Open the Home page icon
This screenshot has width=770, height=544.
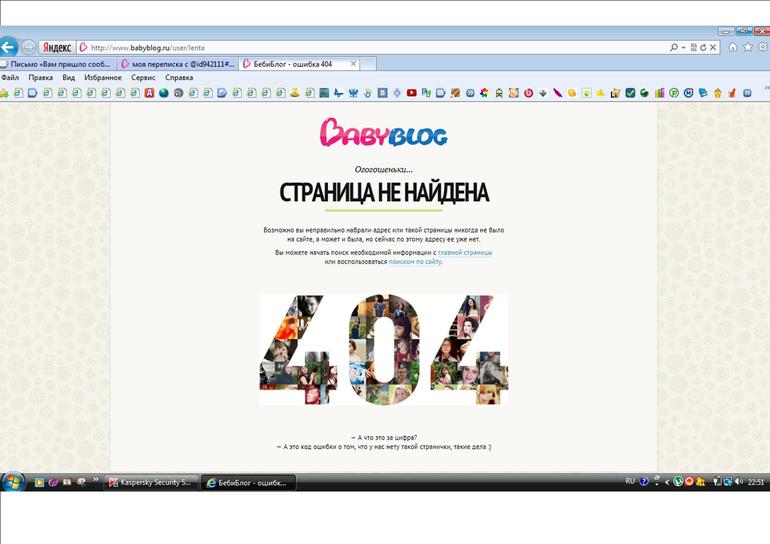tap(733, 47)
